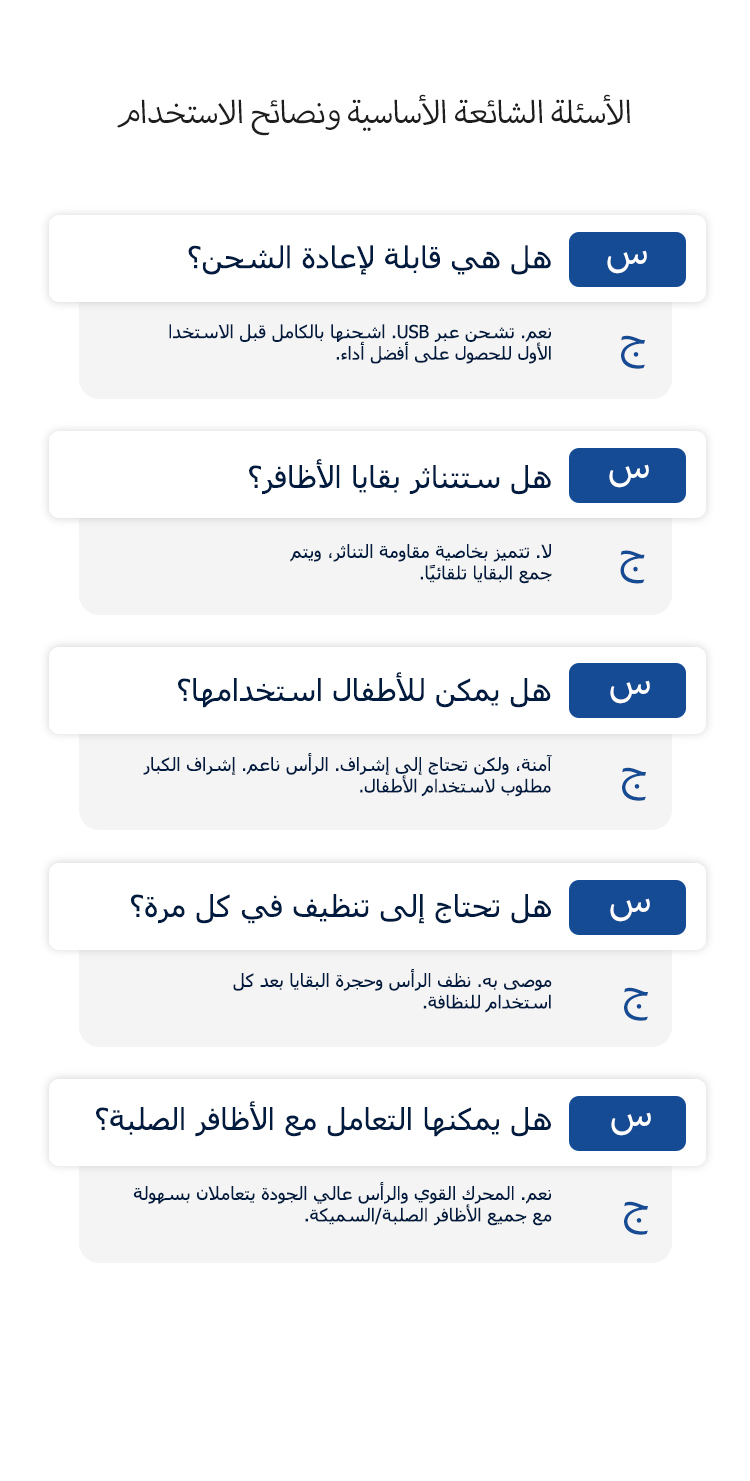Click the answer text starting with 'آمنة، ولكن تحتاج'

pyautogui.click(x=348, y=776)
